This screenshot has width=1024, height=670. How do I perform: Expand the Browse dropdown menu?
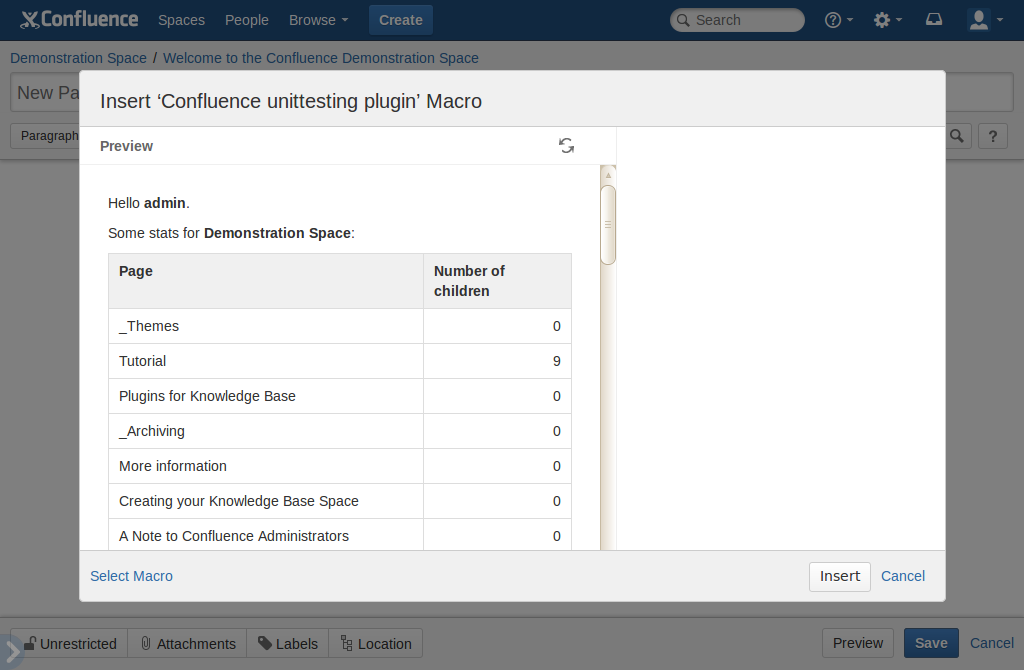318,20
